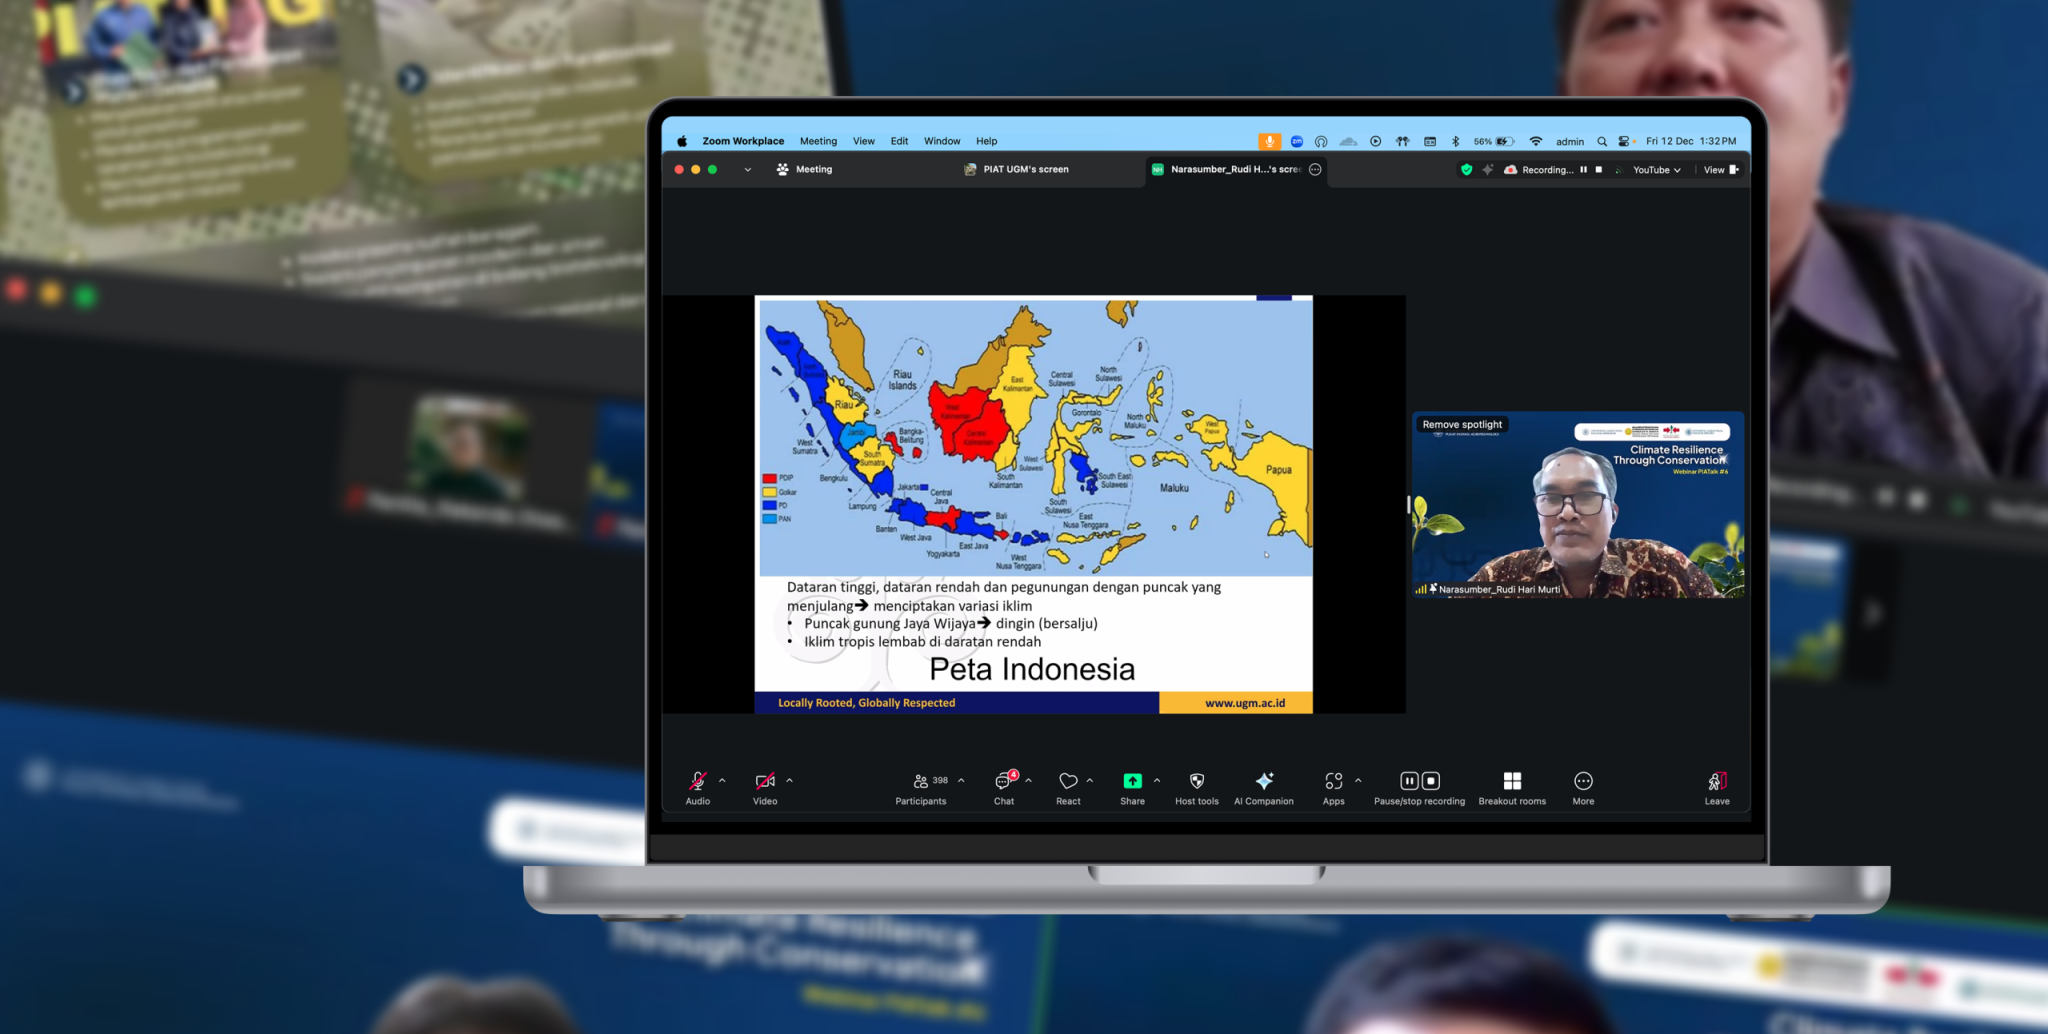Open the Window menu in menu bar
Screen dimensions: 2048x1034
941,141
